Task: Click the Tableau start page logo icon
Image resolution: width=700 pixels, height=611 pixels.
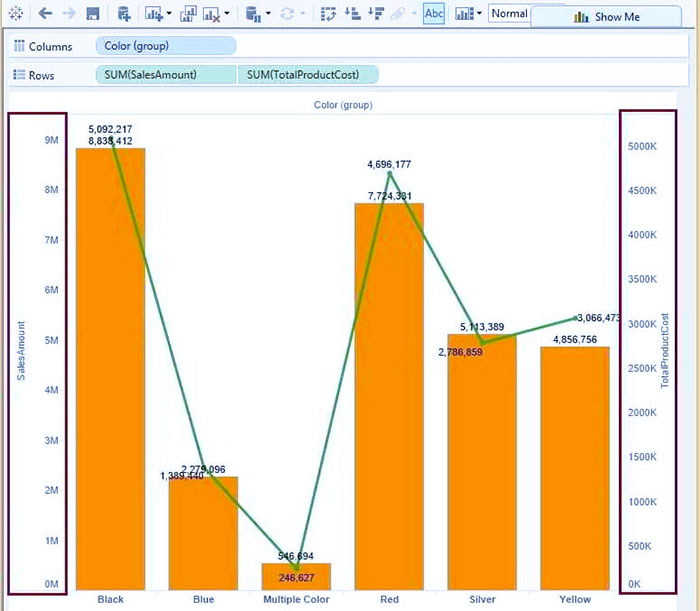Action: tap(16, 13)
